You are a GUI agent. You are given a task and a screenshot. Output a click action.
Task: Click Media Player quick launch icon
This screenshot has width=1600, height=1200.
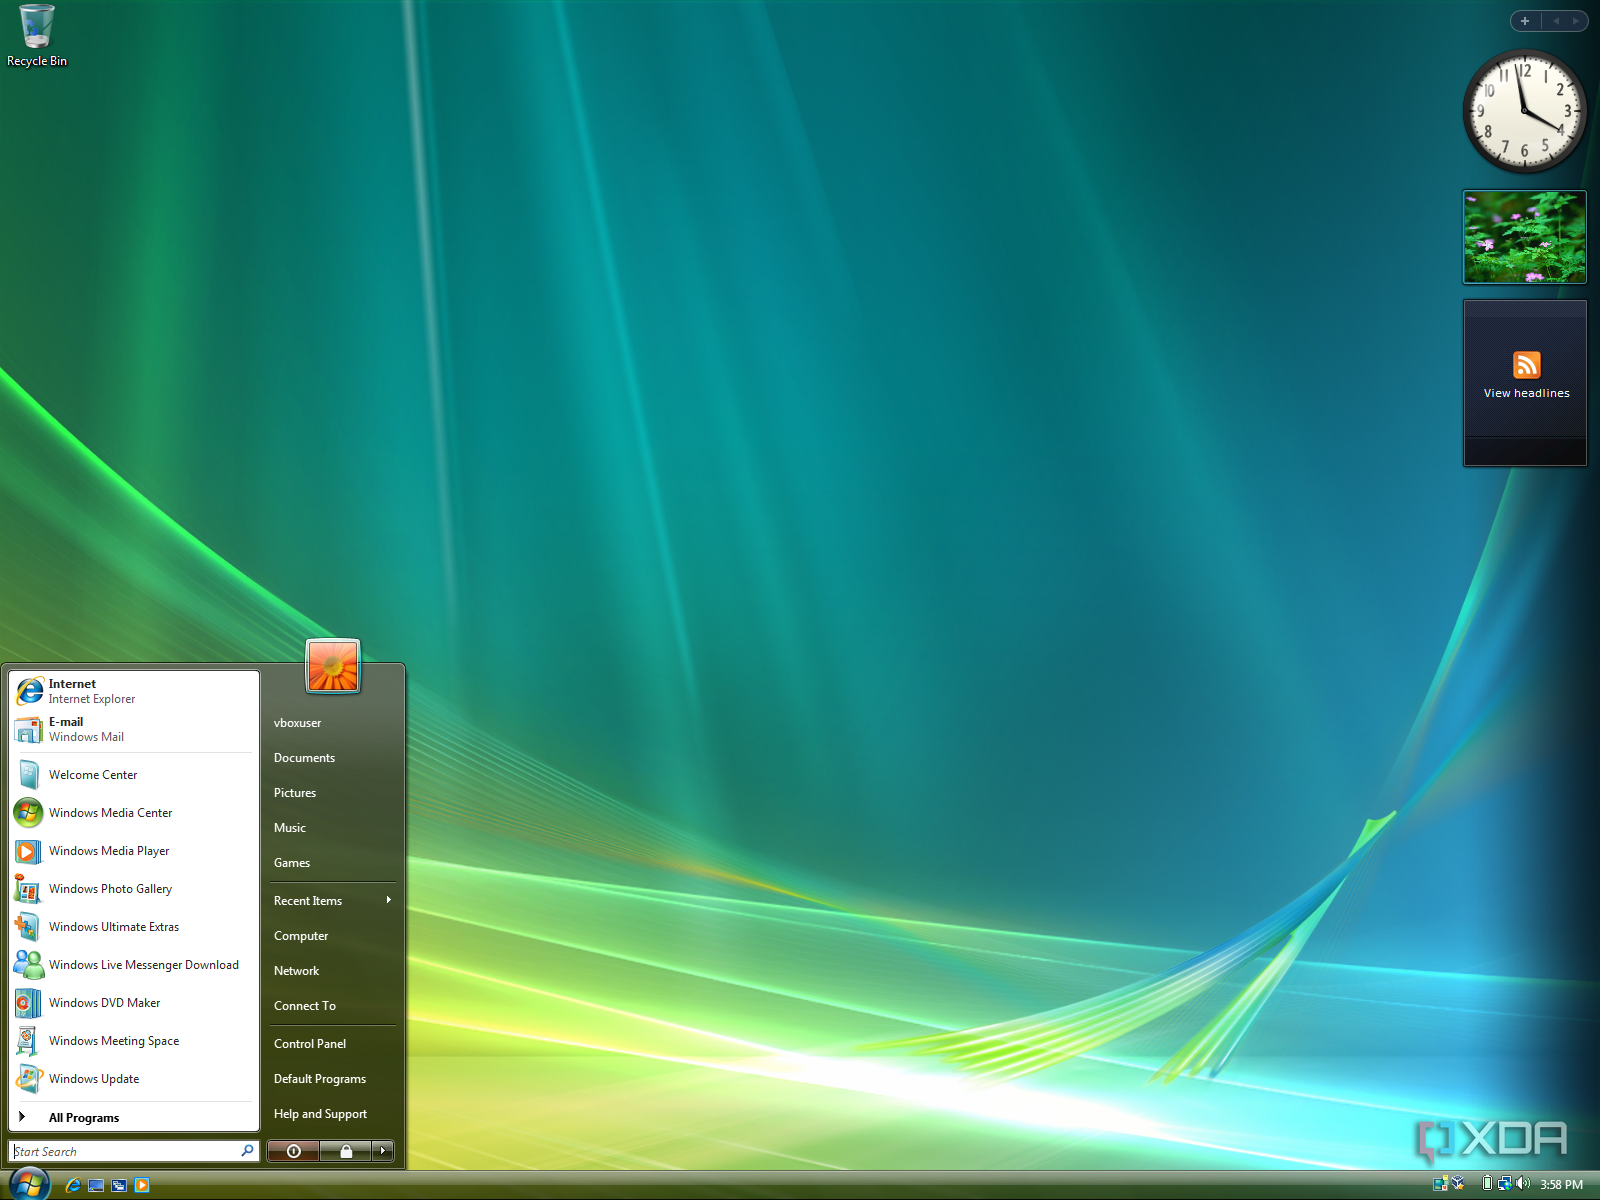pyautogui.click(x=142, y=1185)
